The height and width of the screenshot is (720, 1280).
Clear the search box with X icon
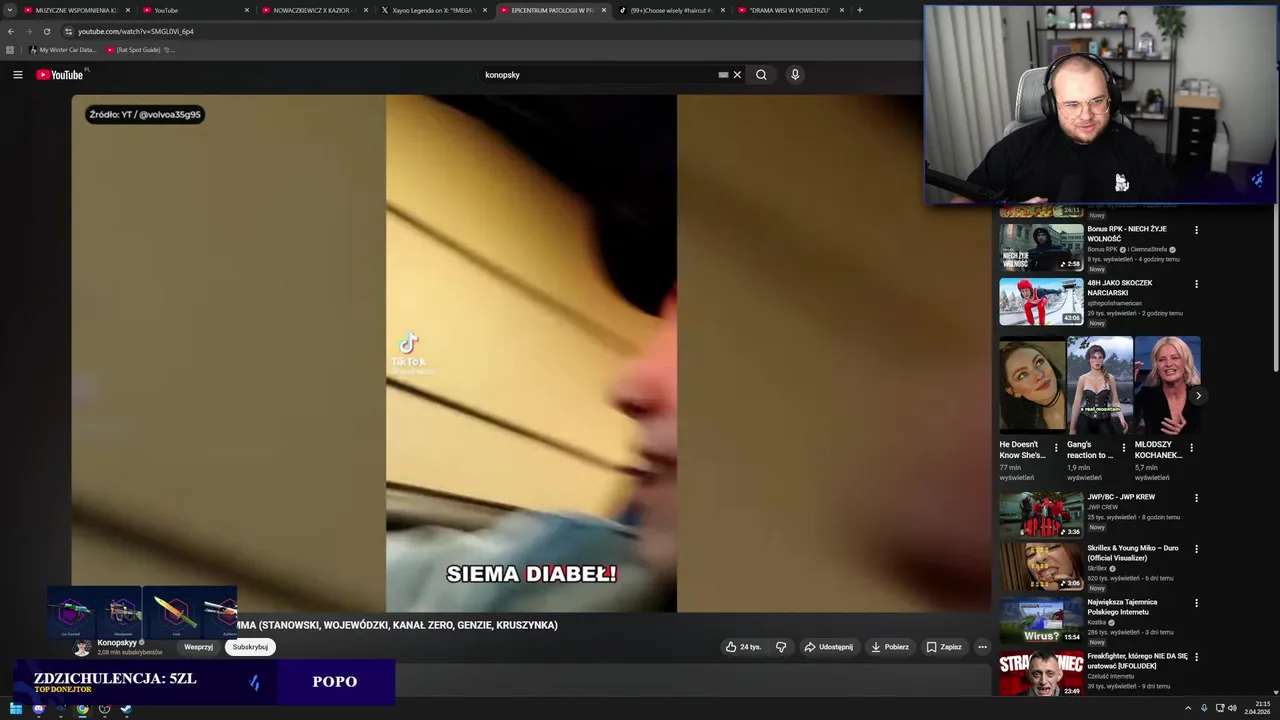pyautogui.click(x=737, y=75)
